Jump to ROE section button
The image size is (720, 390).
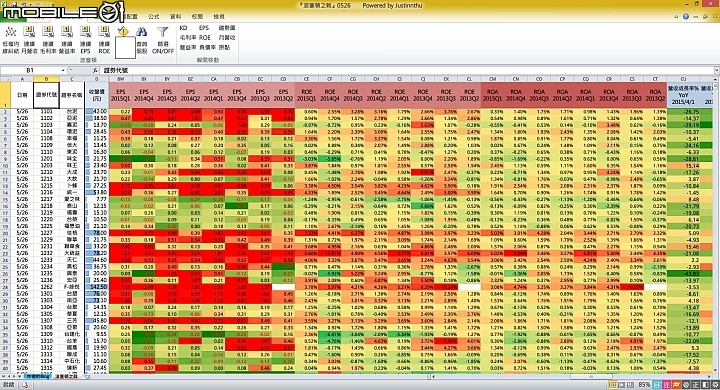(205, 38)
